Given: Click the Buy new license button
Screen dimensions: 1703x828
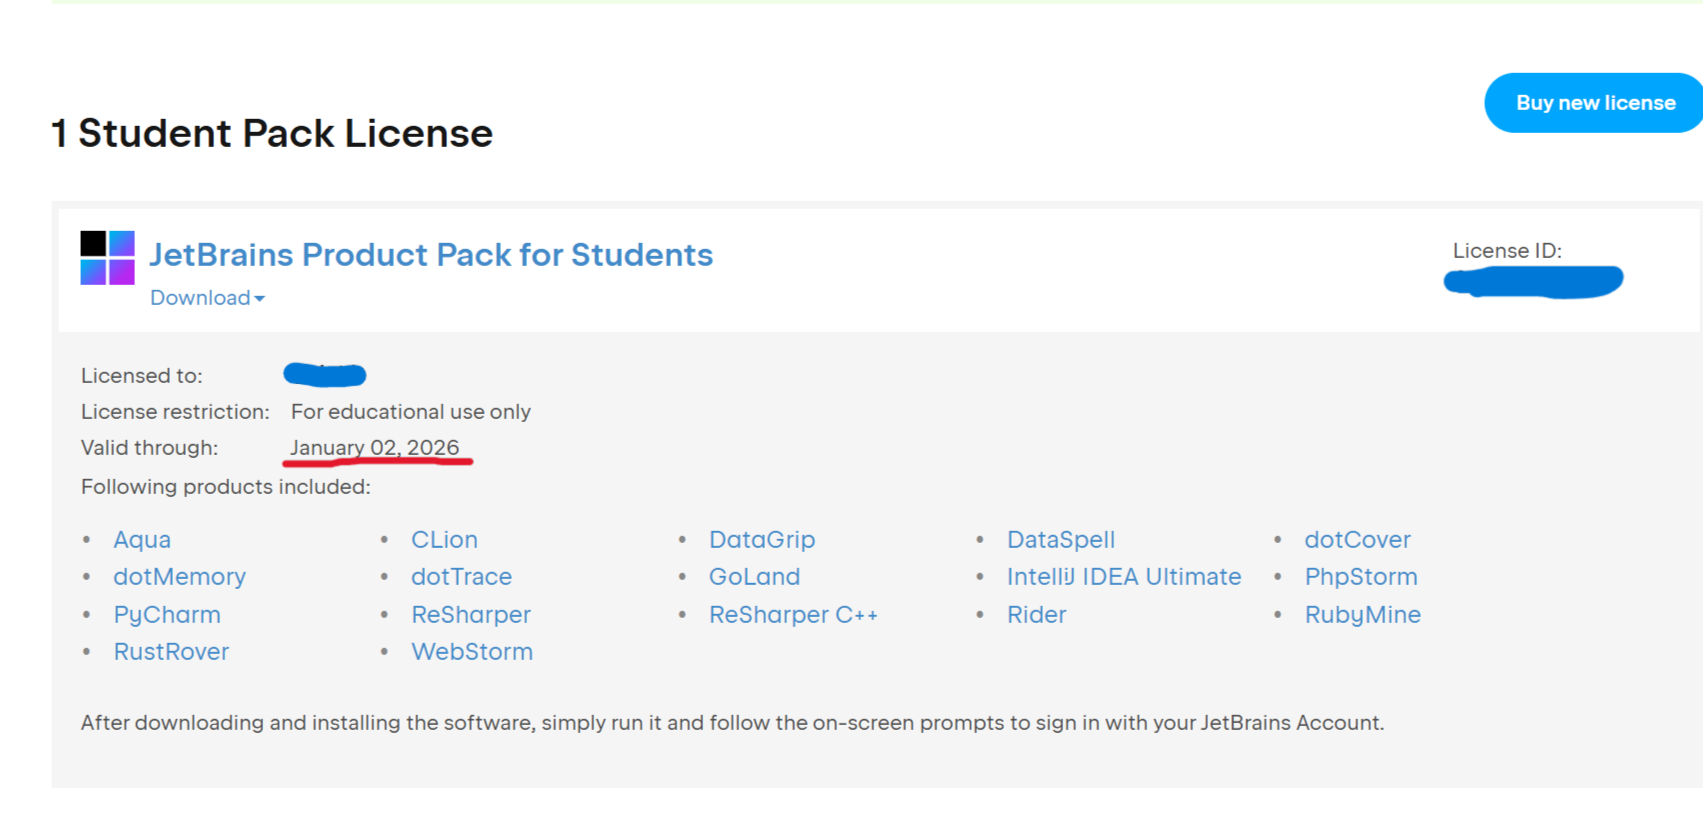Looking at the screenshot, I should pos(1594,103).
